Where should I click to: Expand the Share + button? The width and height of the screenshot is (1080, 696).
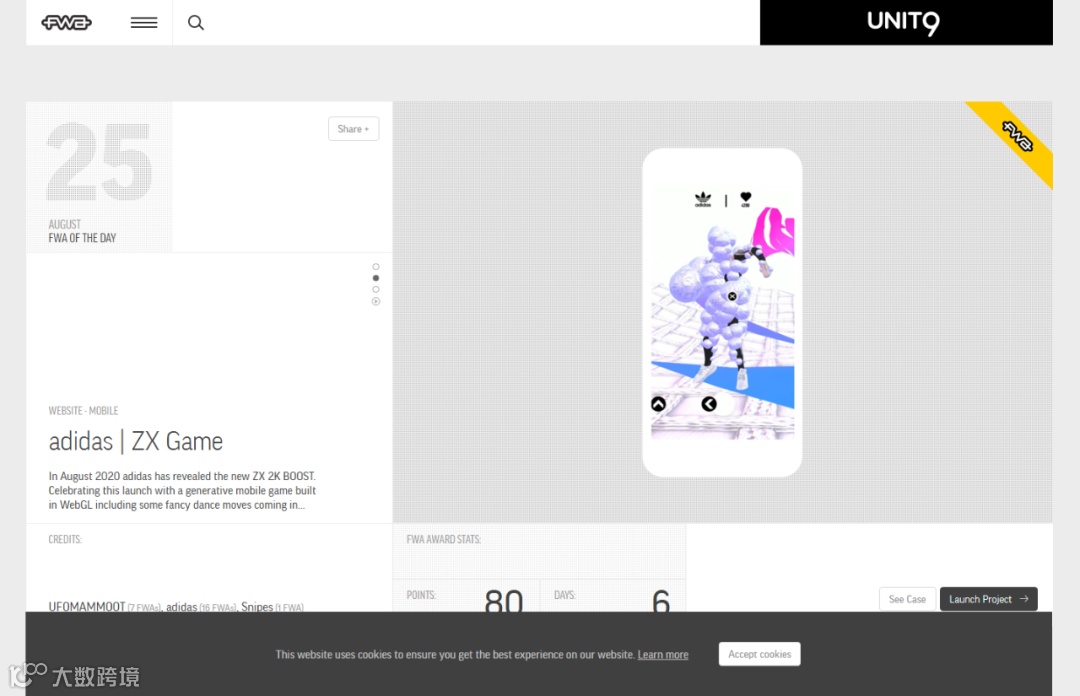click(x=353, y=129)
